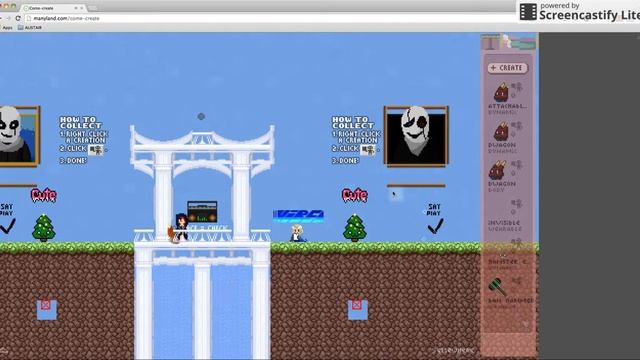Click the grey orb above the pavilion
The width and height of the screenshot is (640, 360).
click(201, 116)
